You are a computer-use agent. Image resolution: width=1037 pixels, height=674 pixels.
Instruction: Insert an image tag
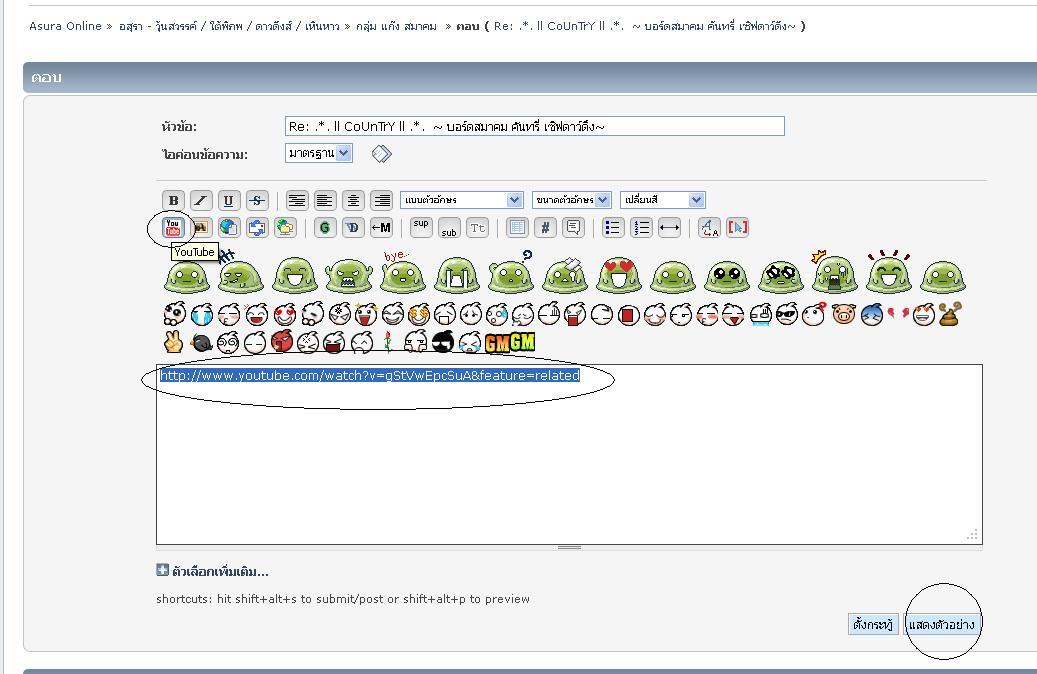point(201,228)
